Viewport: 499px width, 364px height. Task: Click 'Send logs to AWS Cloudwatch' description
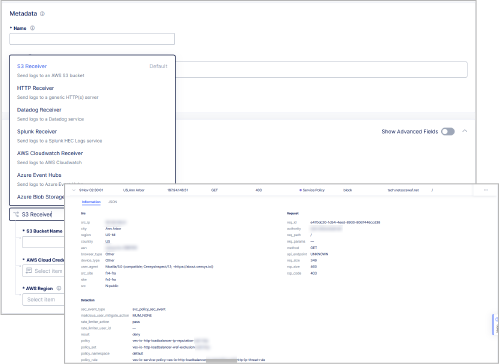49,162
